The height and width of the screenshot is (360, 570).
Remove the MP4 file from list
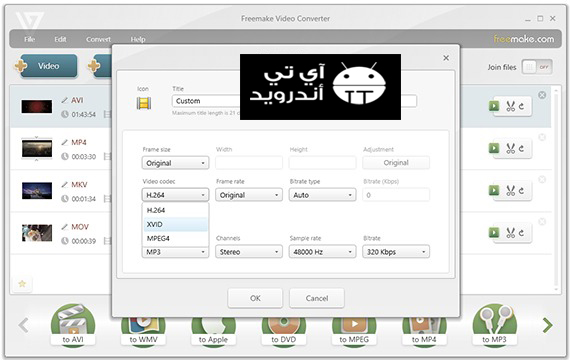click(542, 137)
